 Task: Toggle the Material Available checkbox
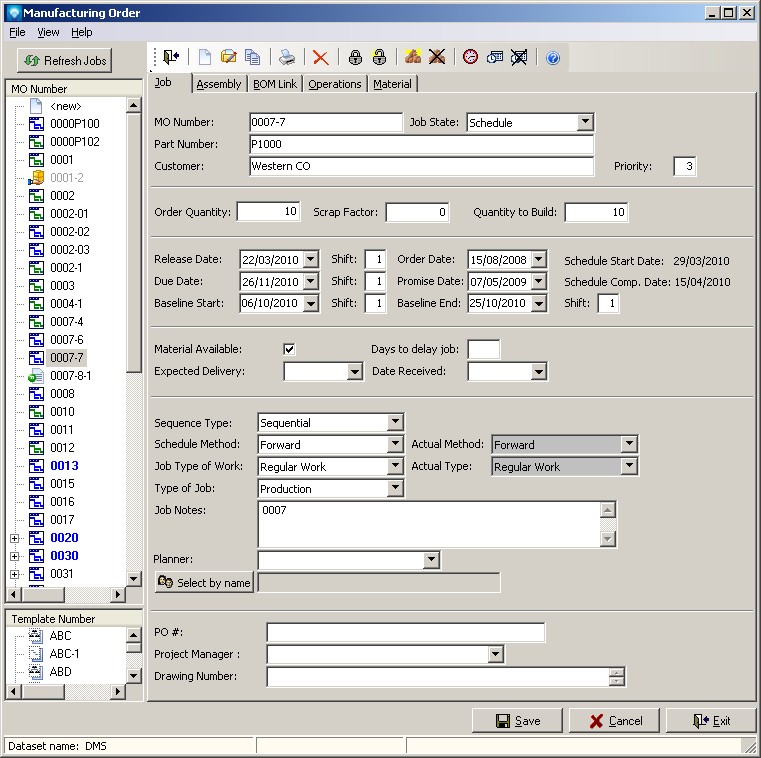290,349
